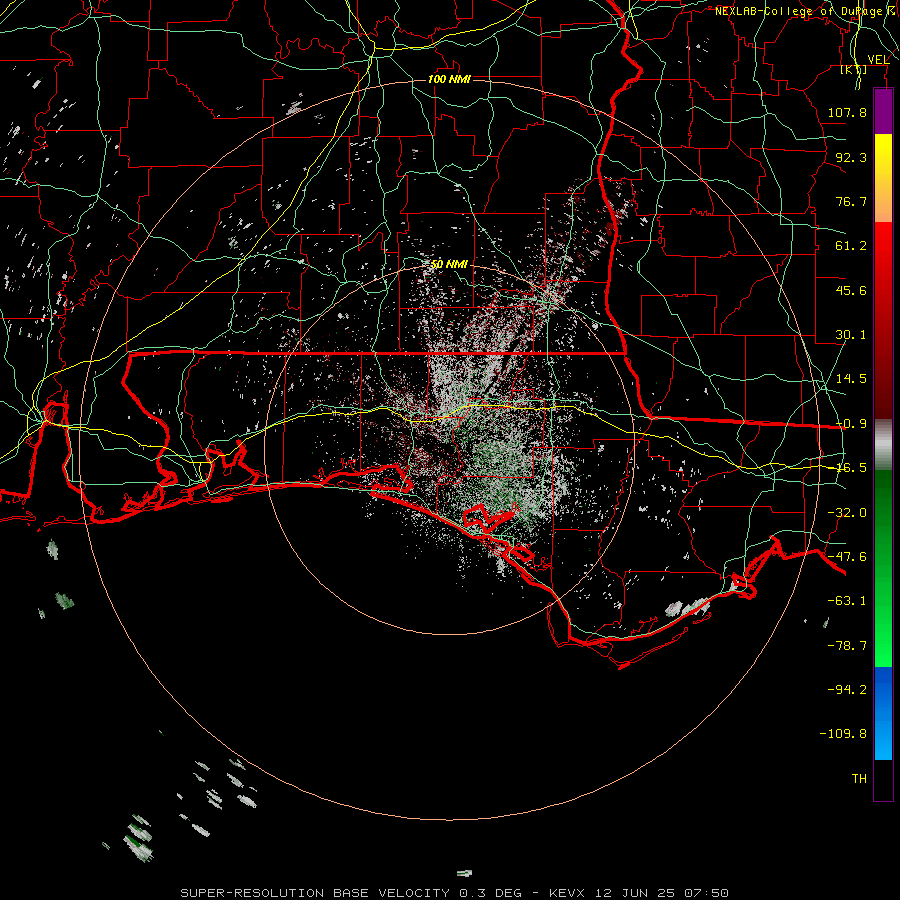Screen dimensions: 900x900
Task: Click the "[KT]" units label
Action: coord(854,69)
